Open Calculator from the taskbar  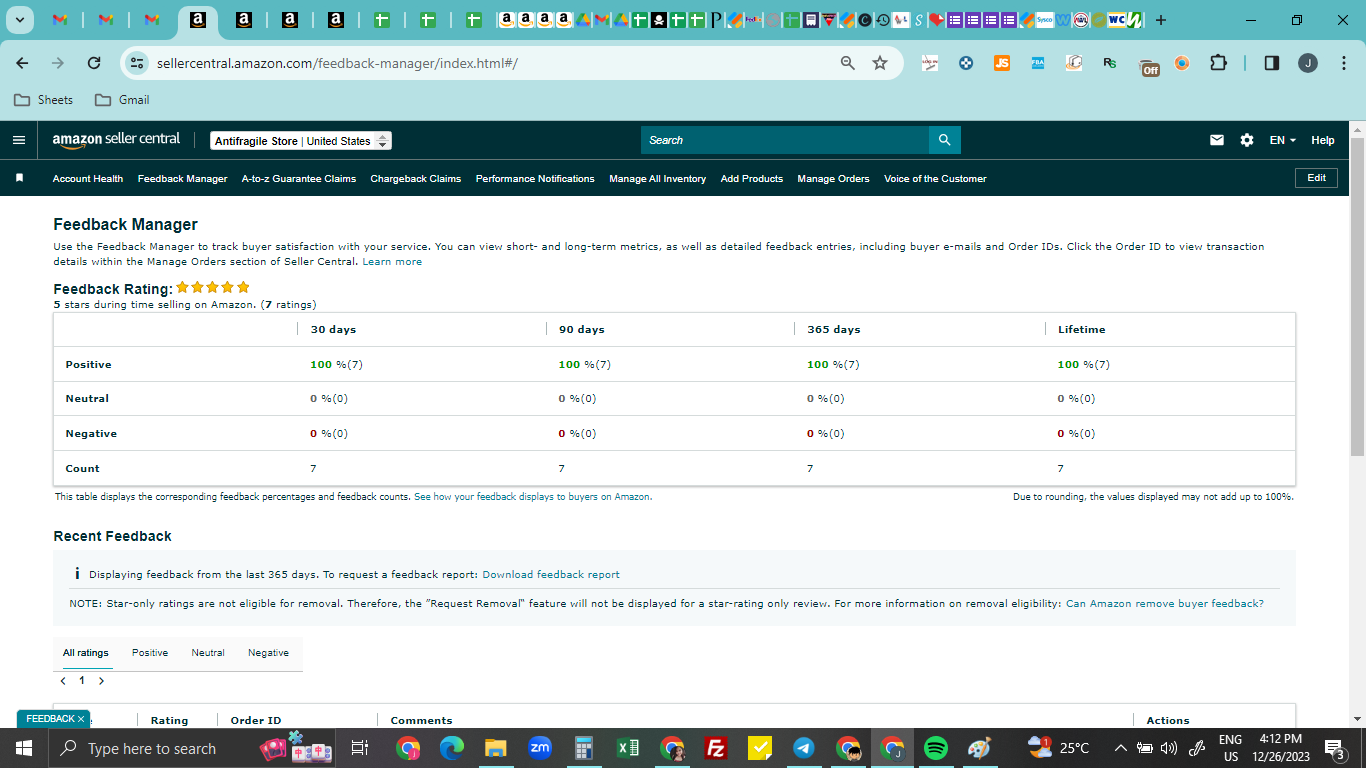point(584,748)
